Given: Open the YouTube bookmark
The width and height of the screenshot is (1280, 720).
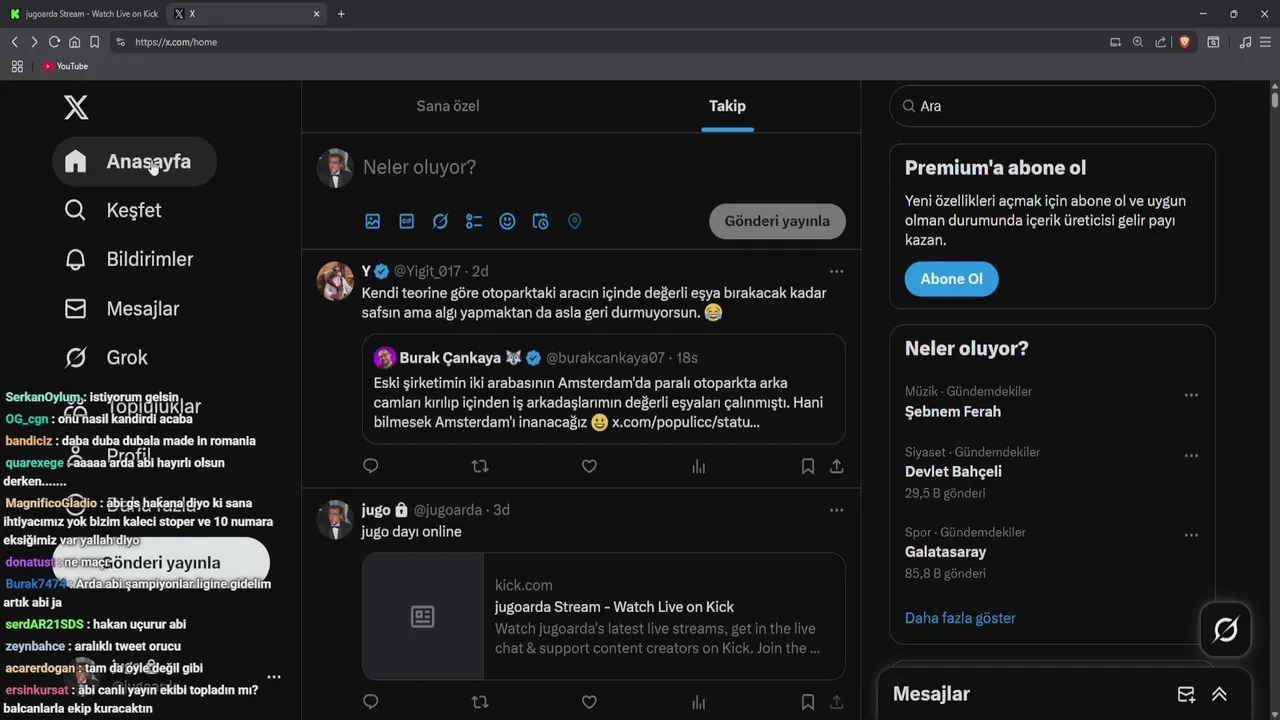Looking at the screenshot, I should [66, 66].
